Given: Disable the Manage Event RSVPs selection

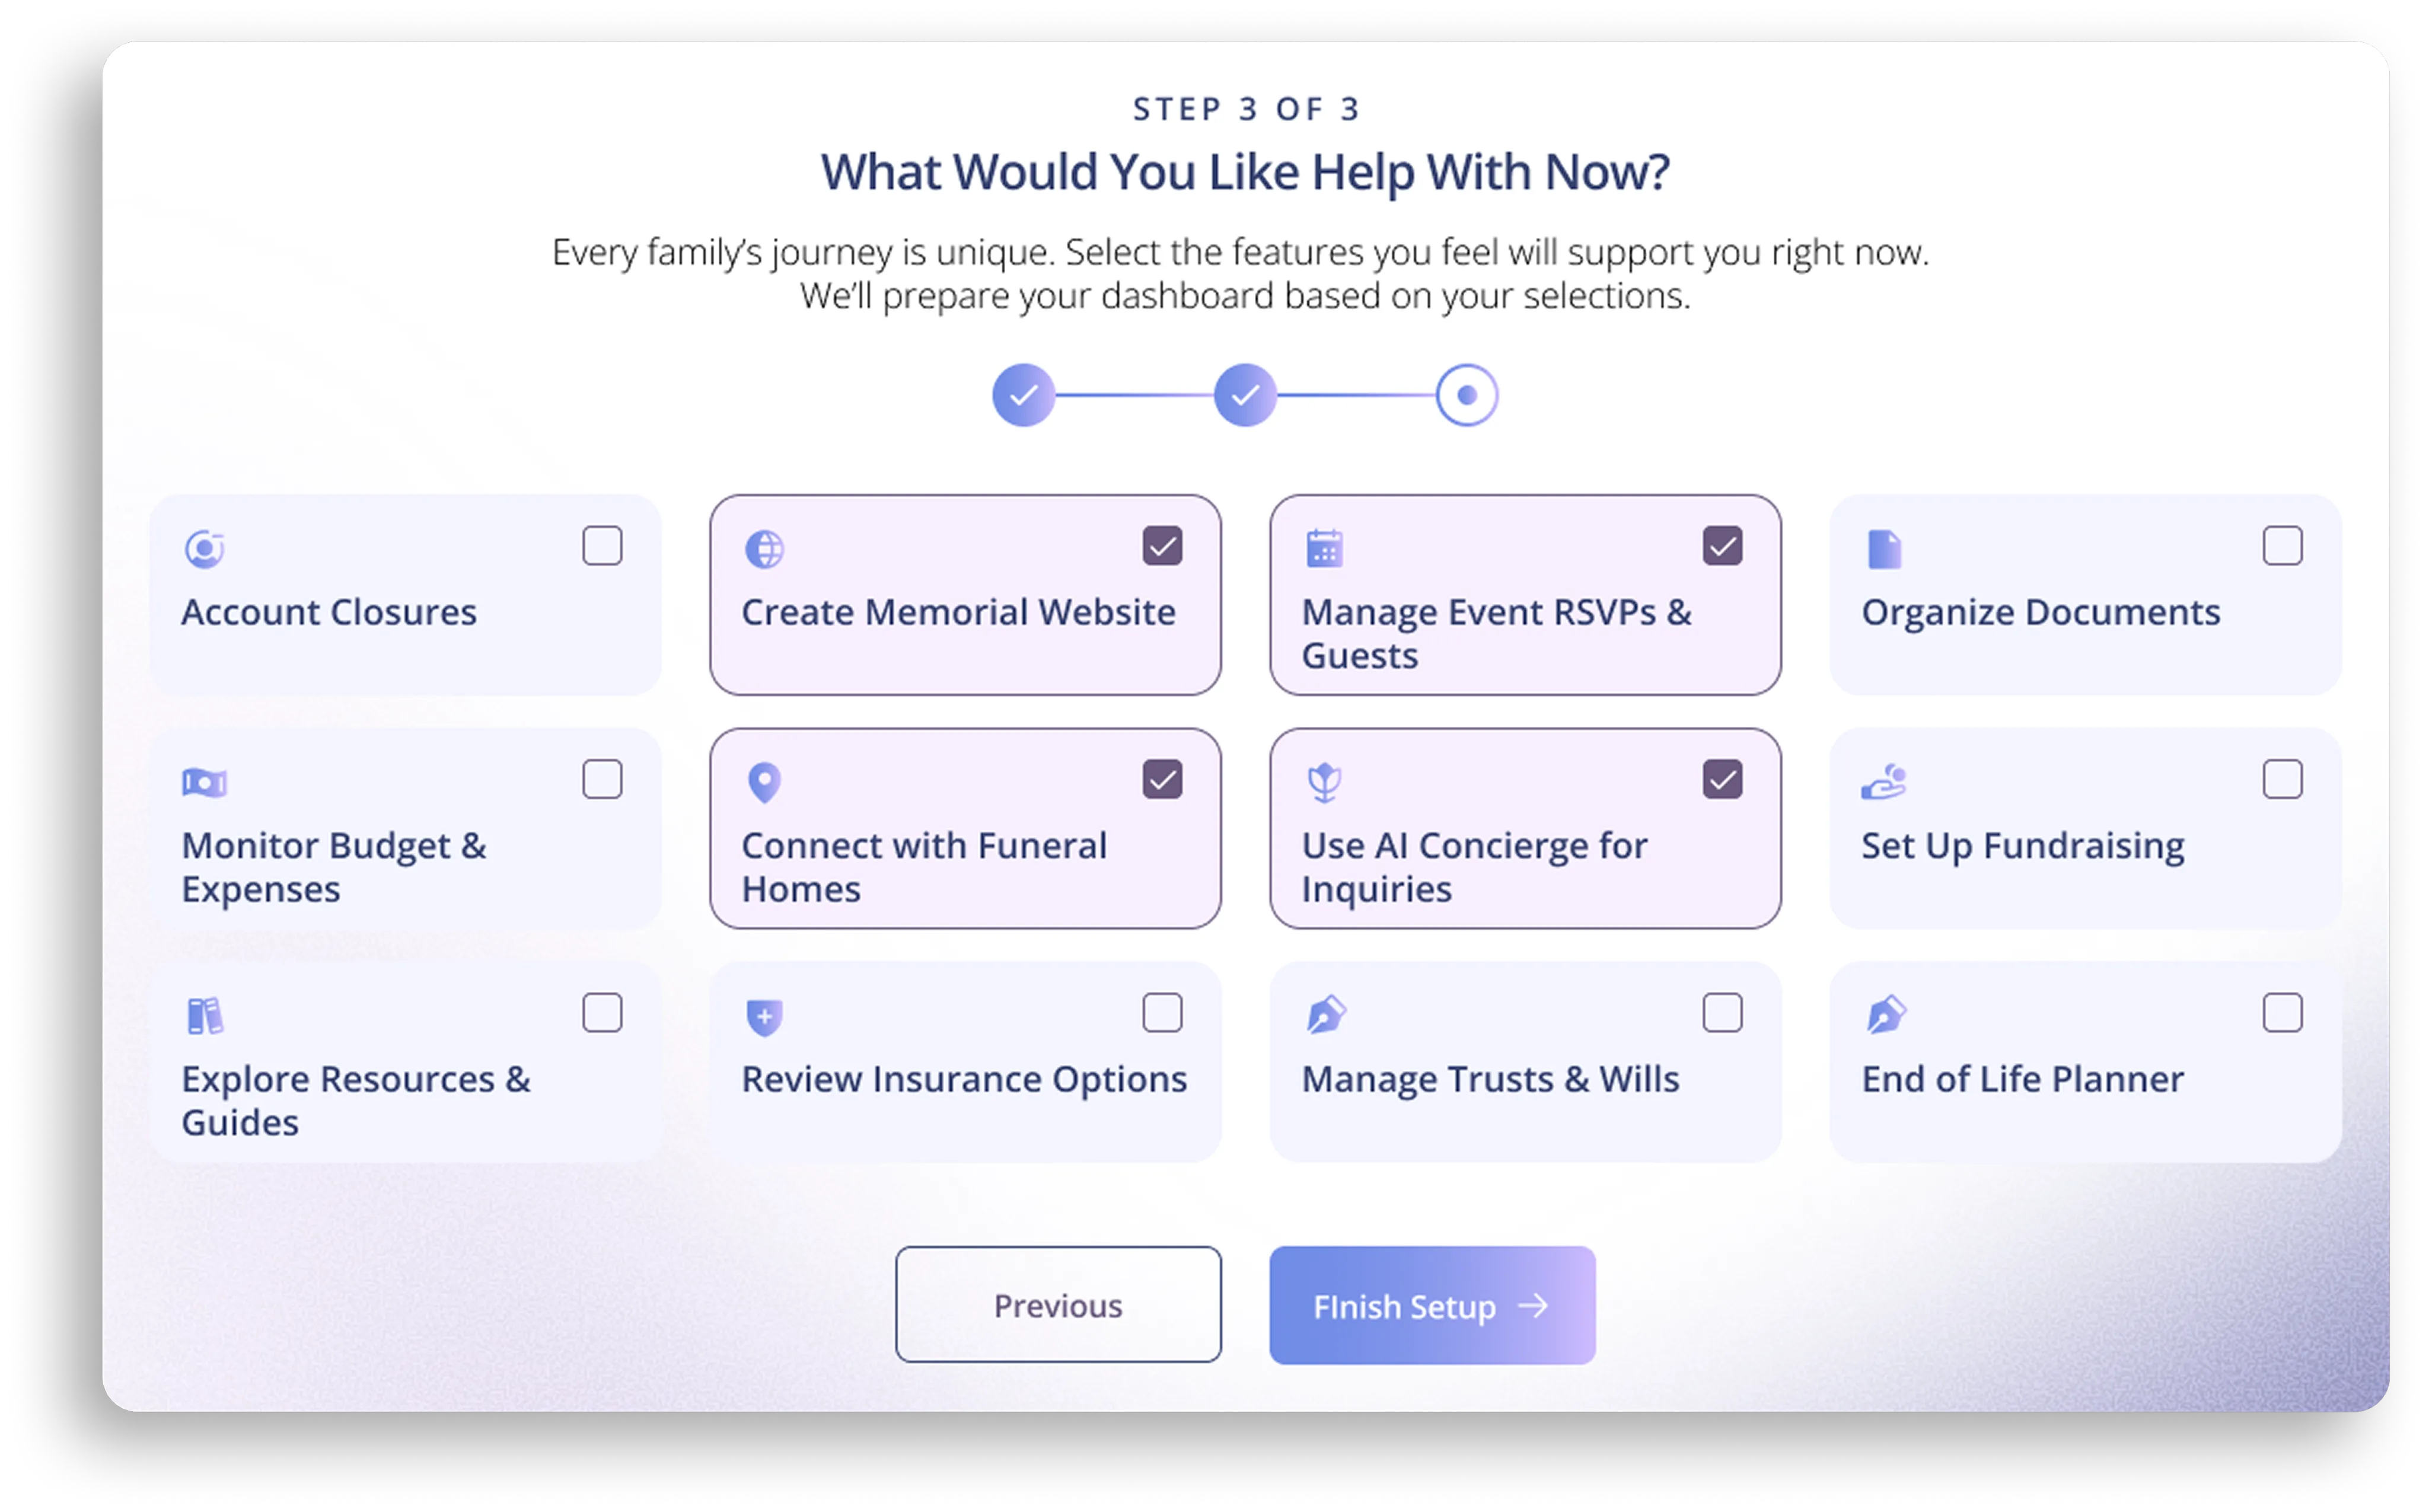Looking at the screenshot, I should [x=1722, y=546].
